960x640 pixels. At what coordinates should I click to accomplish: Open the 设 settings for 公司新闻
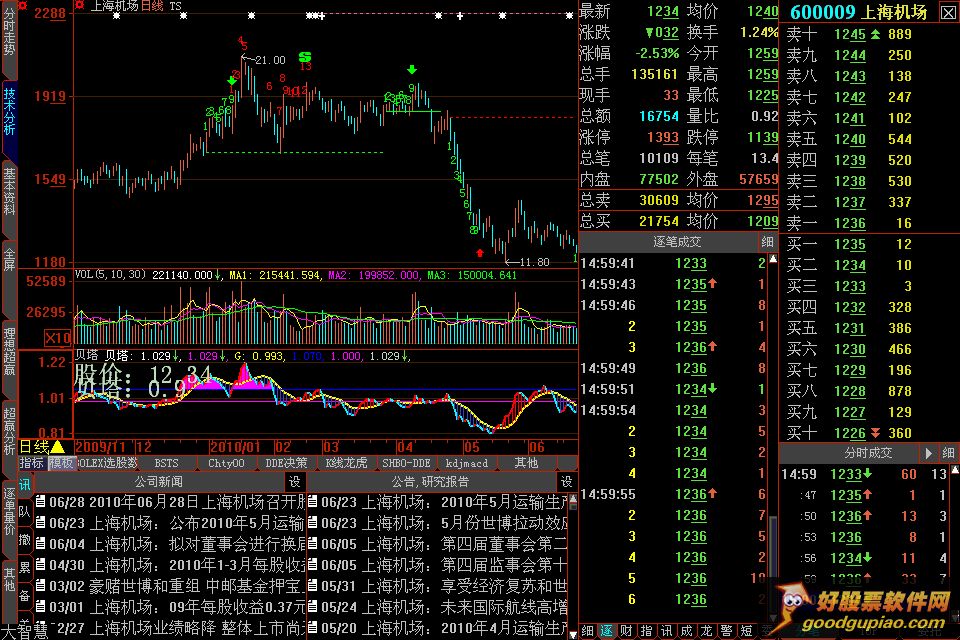click(x=294, y=482)
